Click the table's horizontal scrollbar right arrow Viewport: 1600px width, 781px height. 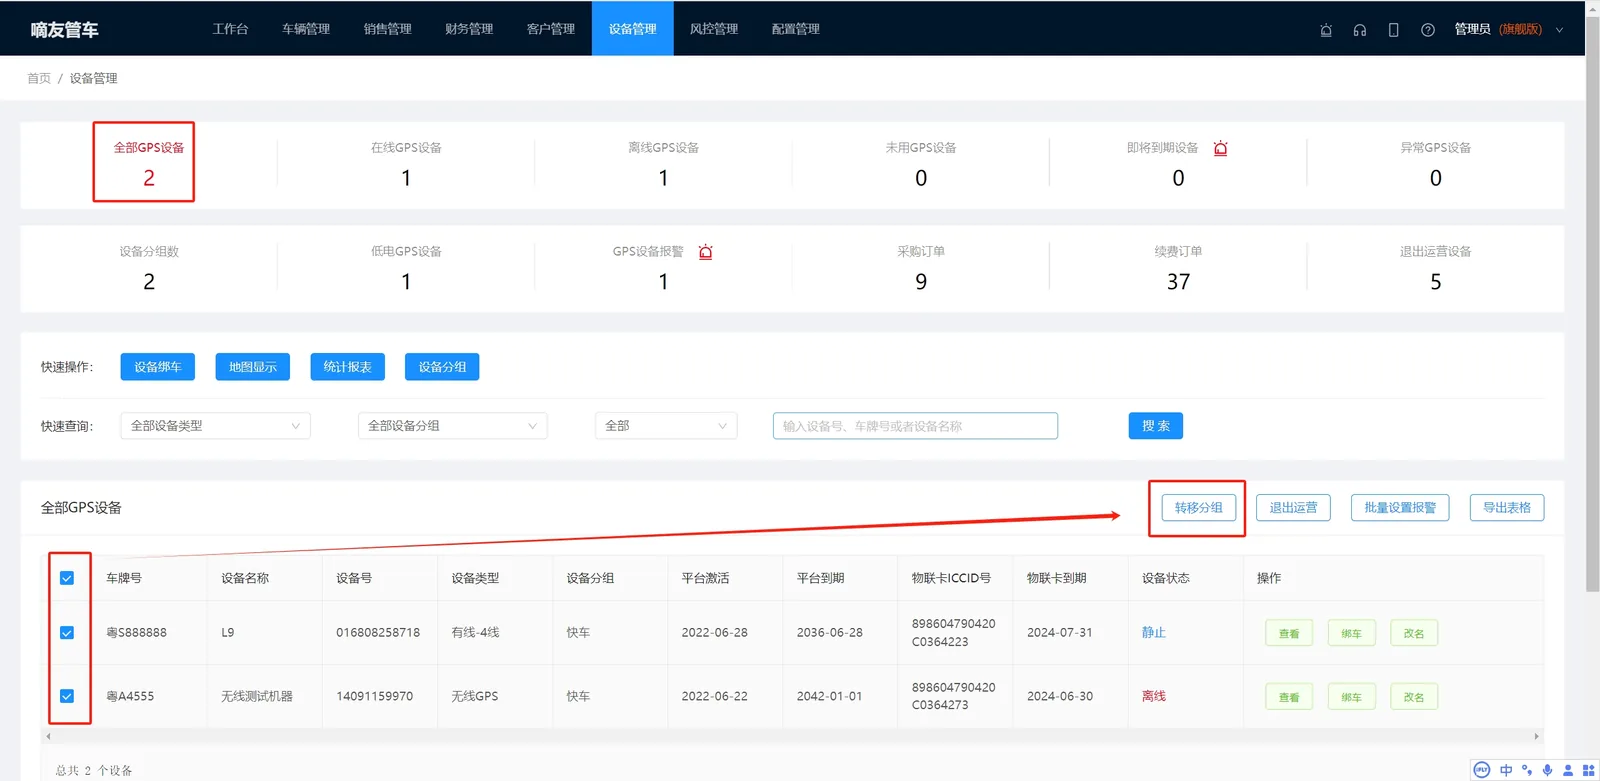(1537, 736)
